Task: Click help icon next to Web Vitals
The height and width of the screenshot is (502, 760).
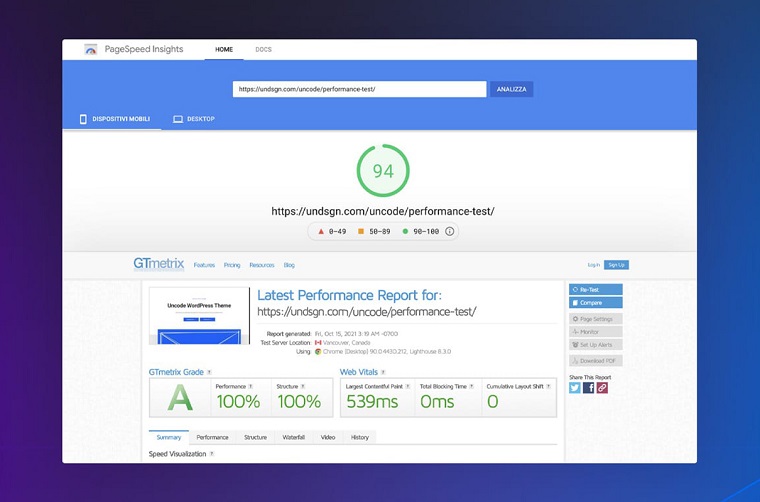Action: 383,372
